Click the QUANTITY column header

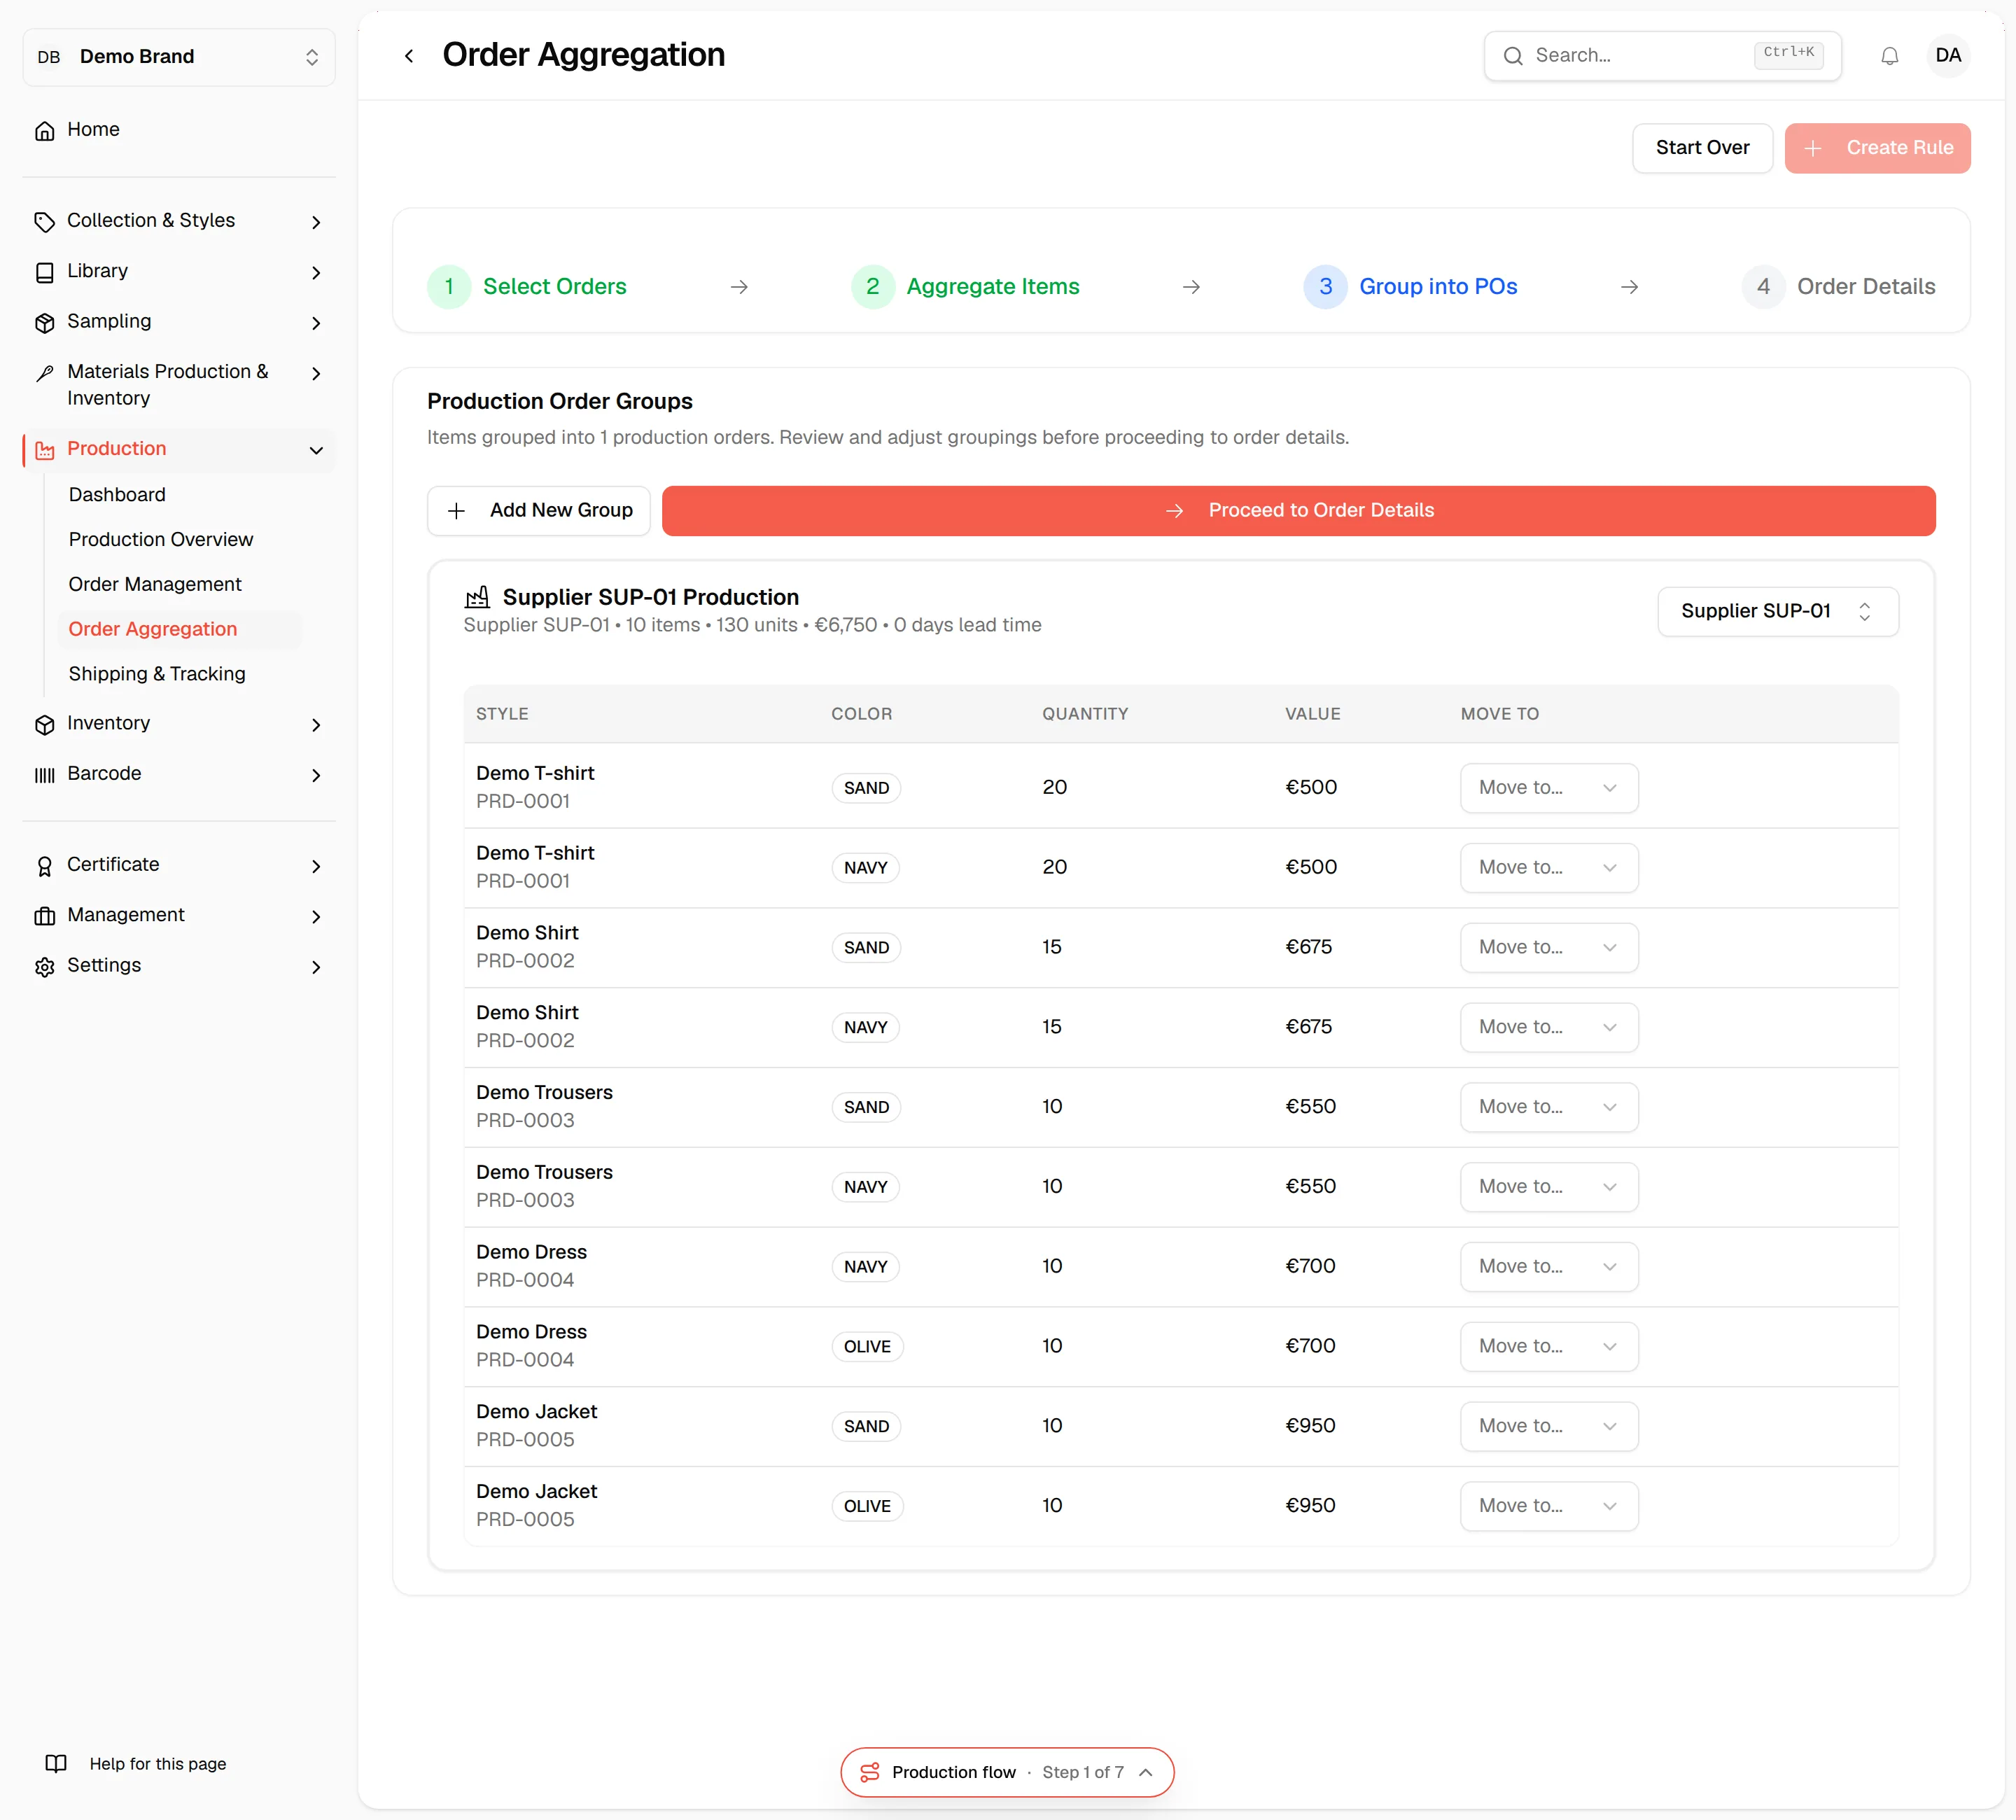(1085, 714)
